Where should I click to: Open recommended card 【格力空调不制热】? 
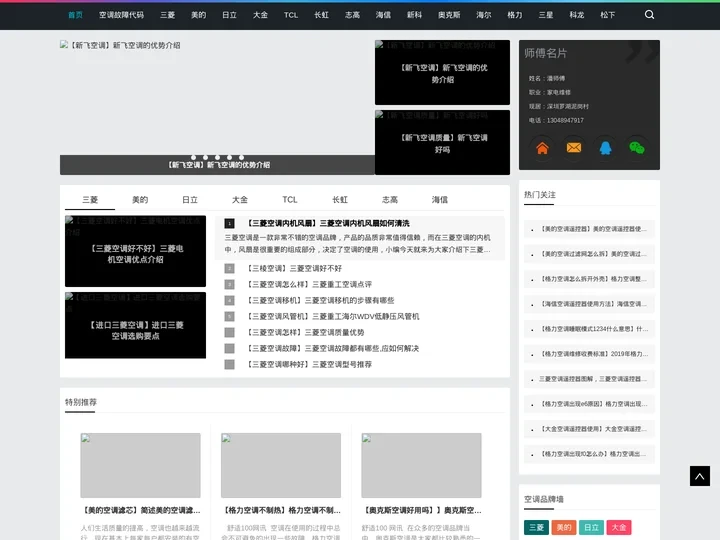(281, 510)
